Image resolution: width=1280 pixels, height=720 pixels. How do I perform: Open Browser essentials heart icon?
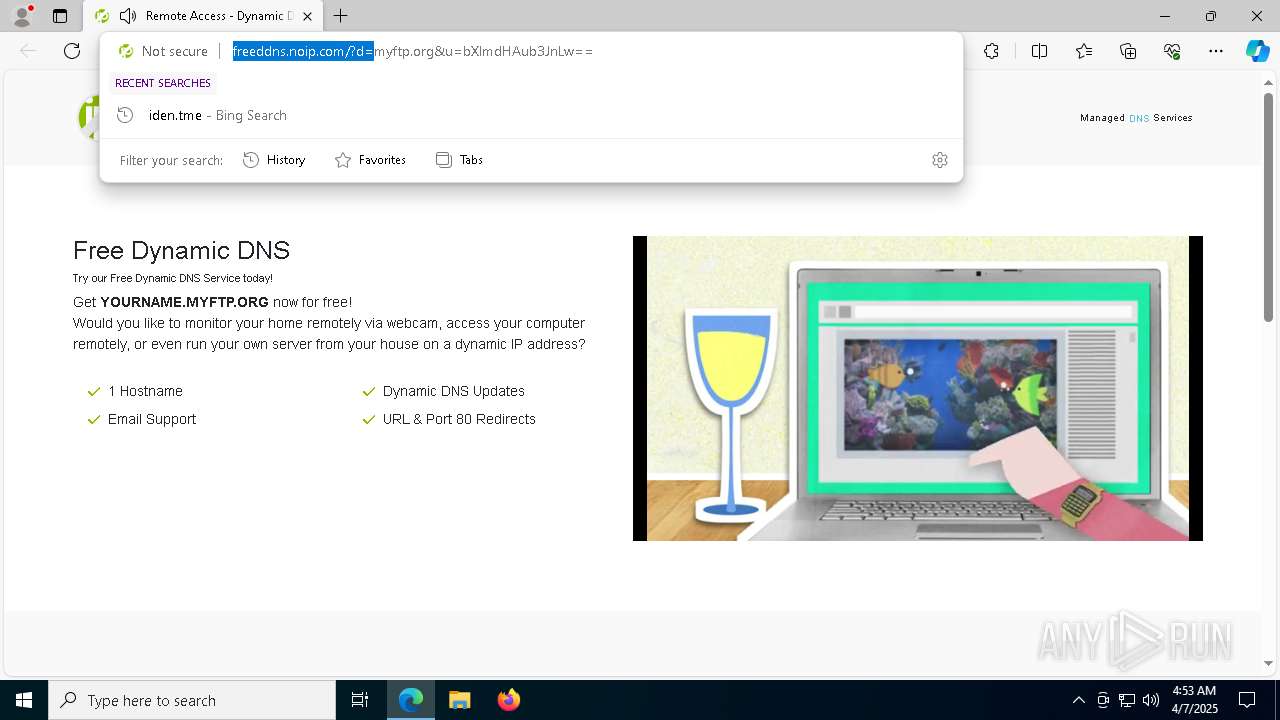click(x=1172, y=51)
